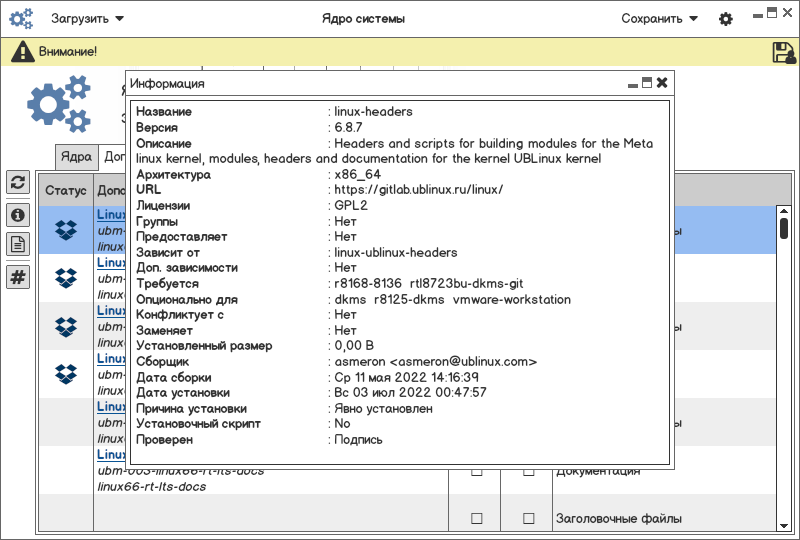Viewport: 800px width, 540px height.
Task: Click the document list icon in sidebar
Action: pyautogui.click(x=18, y=244)
